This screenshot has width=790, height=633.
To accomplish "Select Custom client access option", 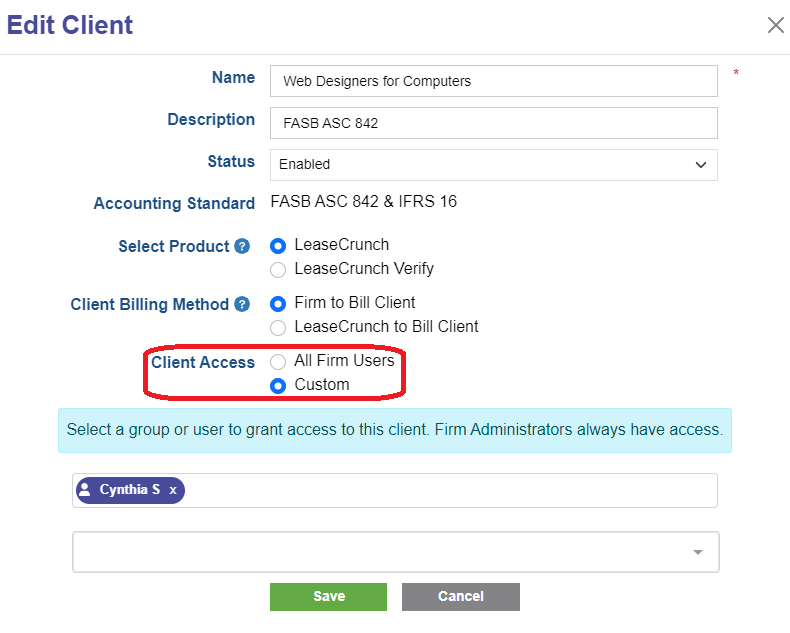I will (278, 386).
